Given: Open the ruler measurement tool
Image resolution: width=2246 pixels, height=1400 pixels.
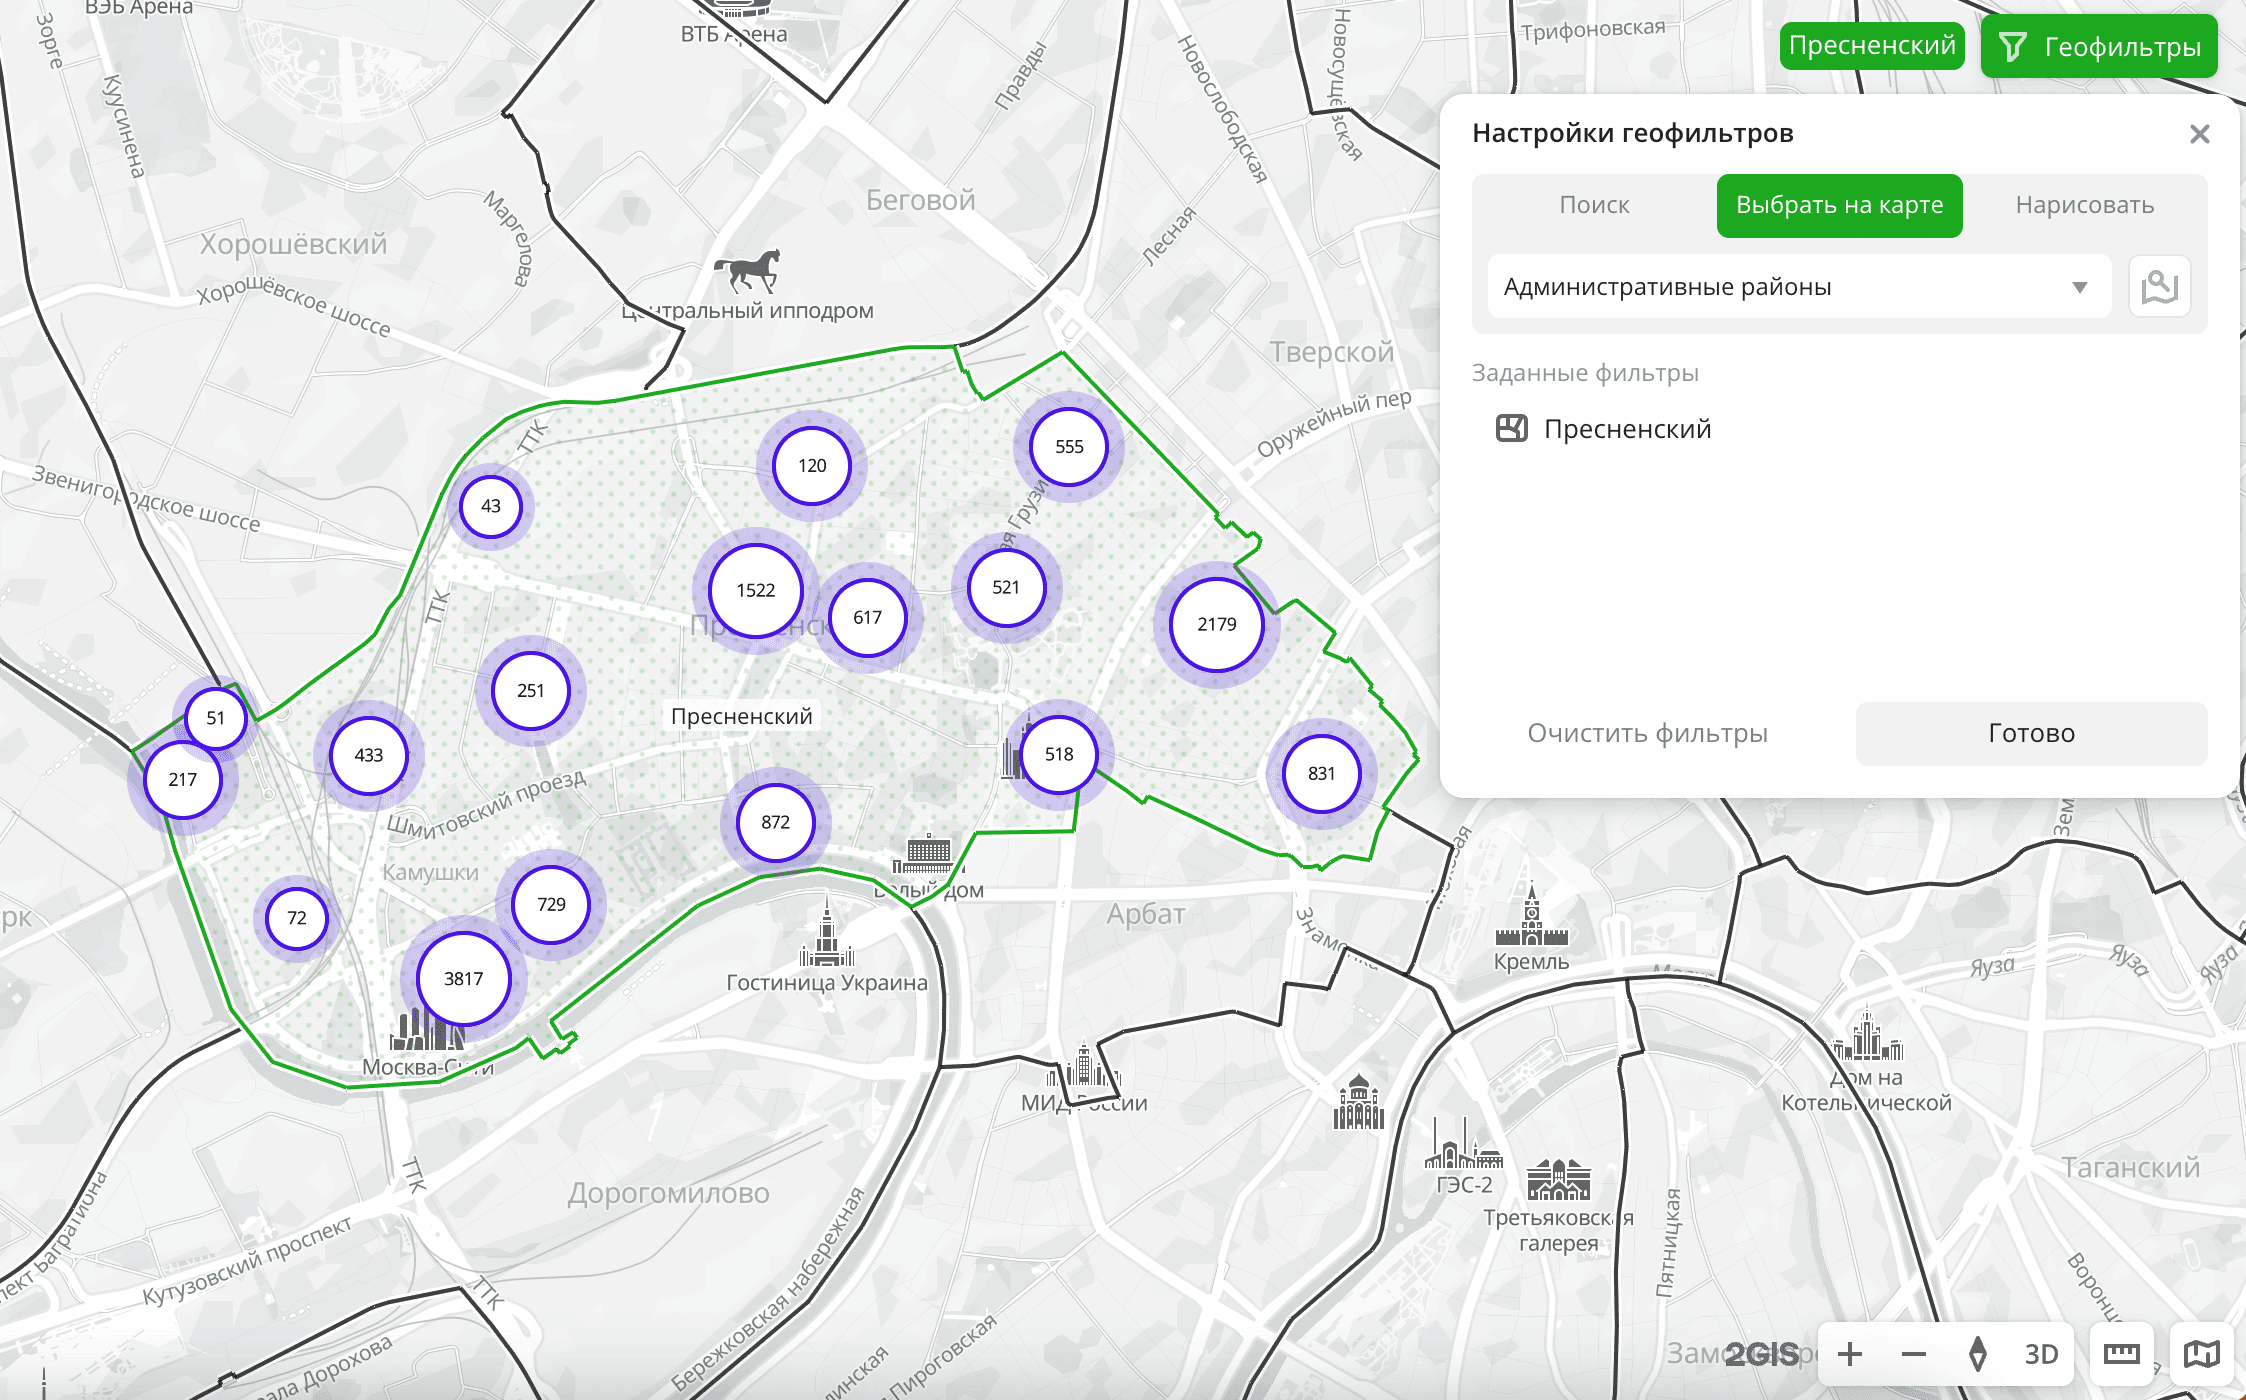Looking at the screenshot, I should point(2121,1354).
